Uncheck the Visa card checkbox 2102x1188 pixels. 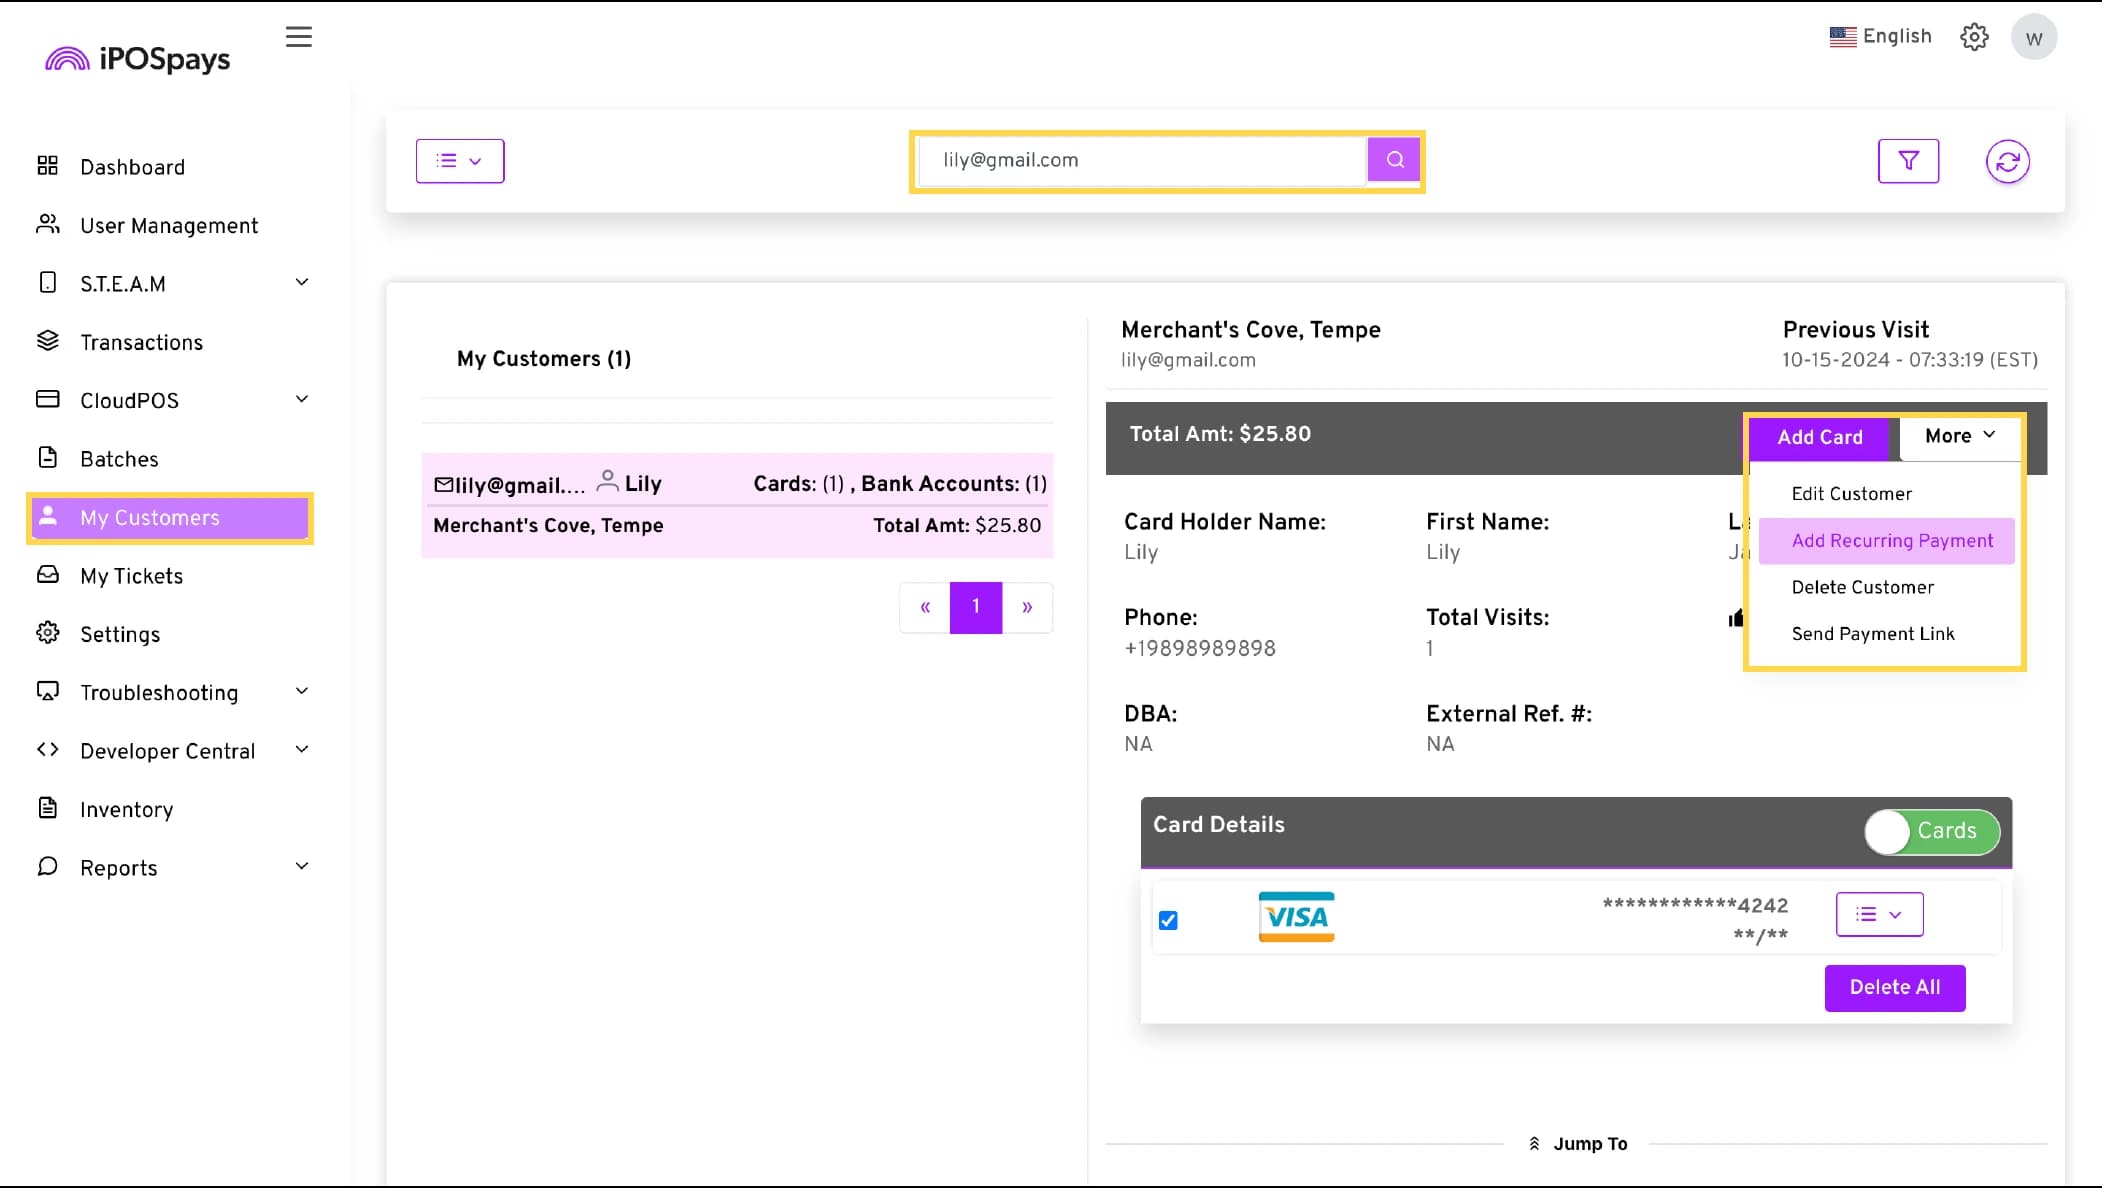(1168, 920)
